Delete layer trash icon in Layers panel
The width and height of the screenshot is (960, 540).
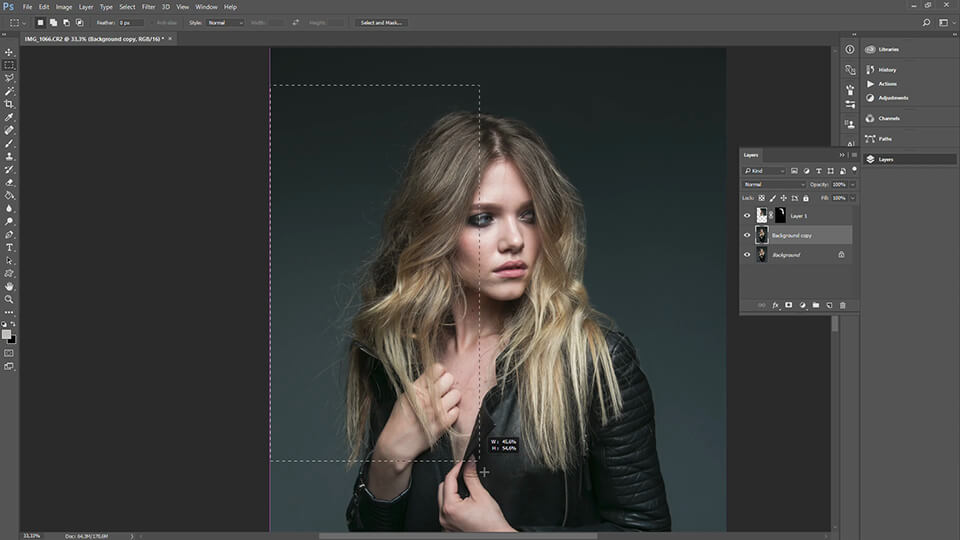(x=842, y=305)
